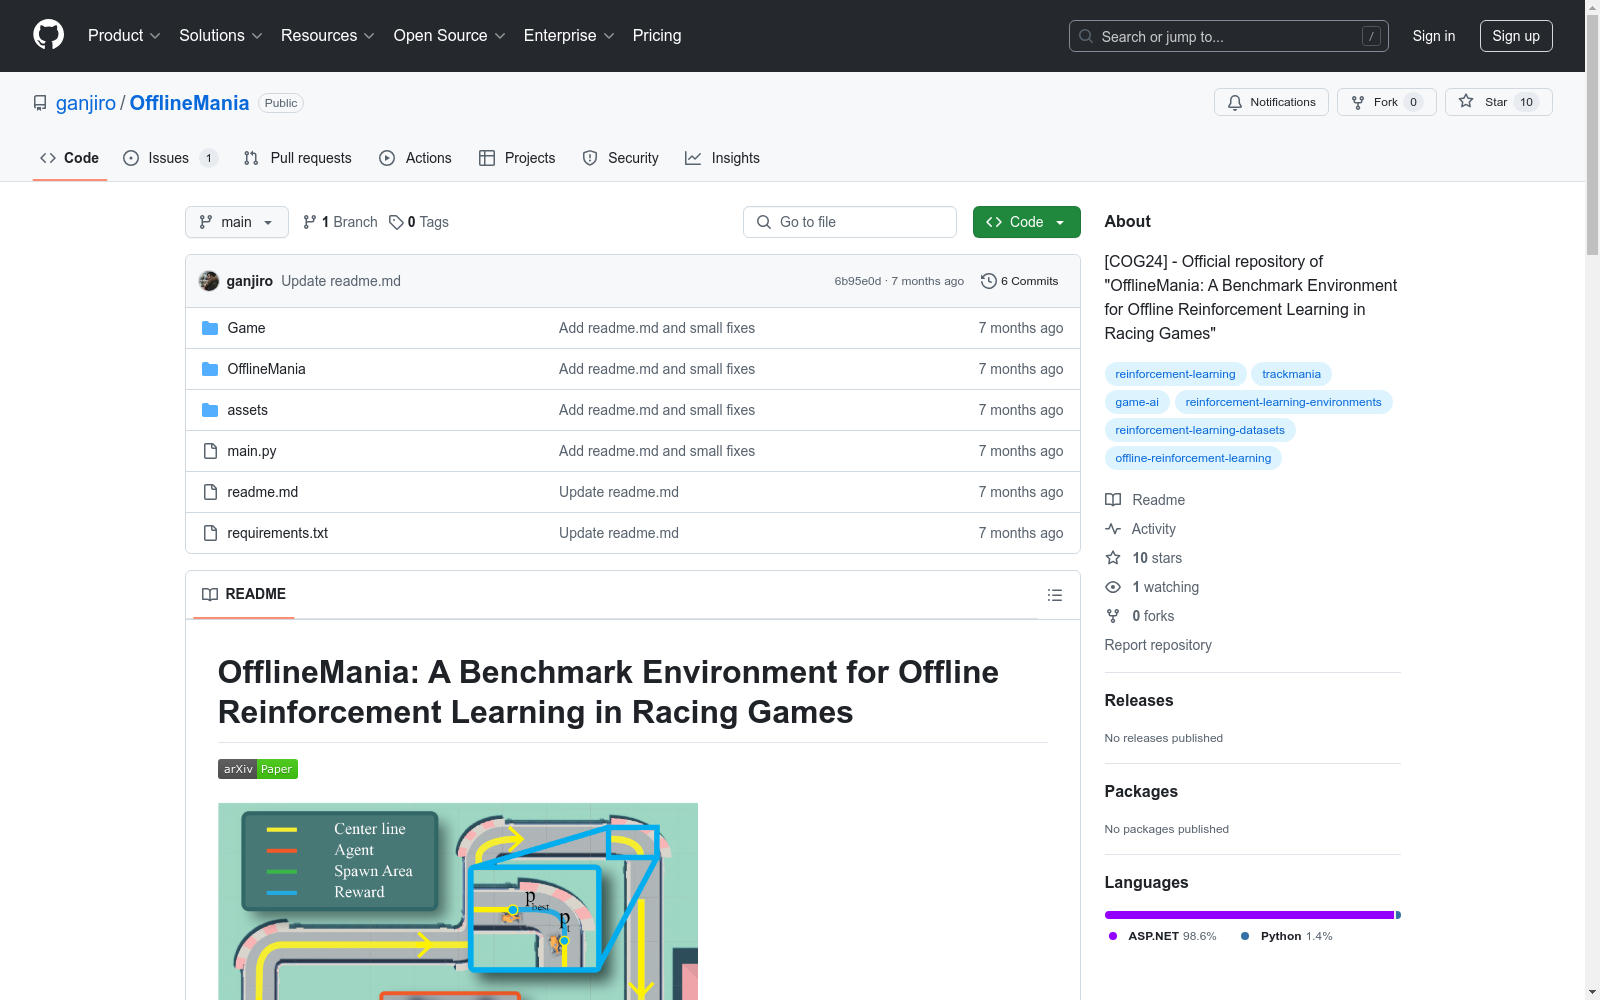
Task: Click the assets folder icon
Action: (210, 410)
